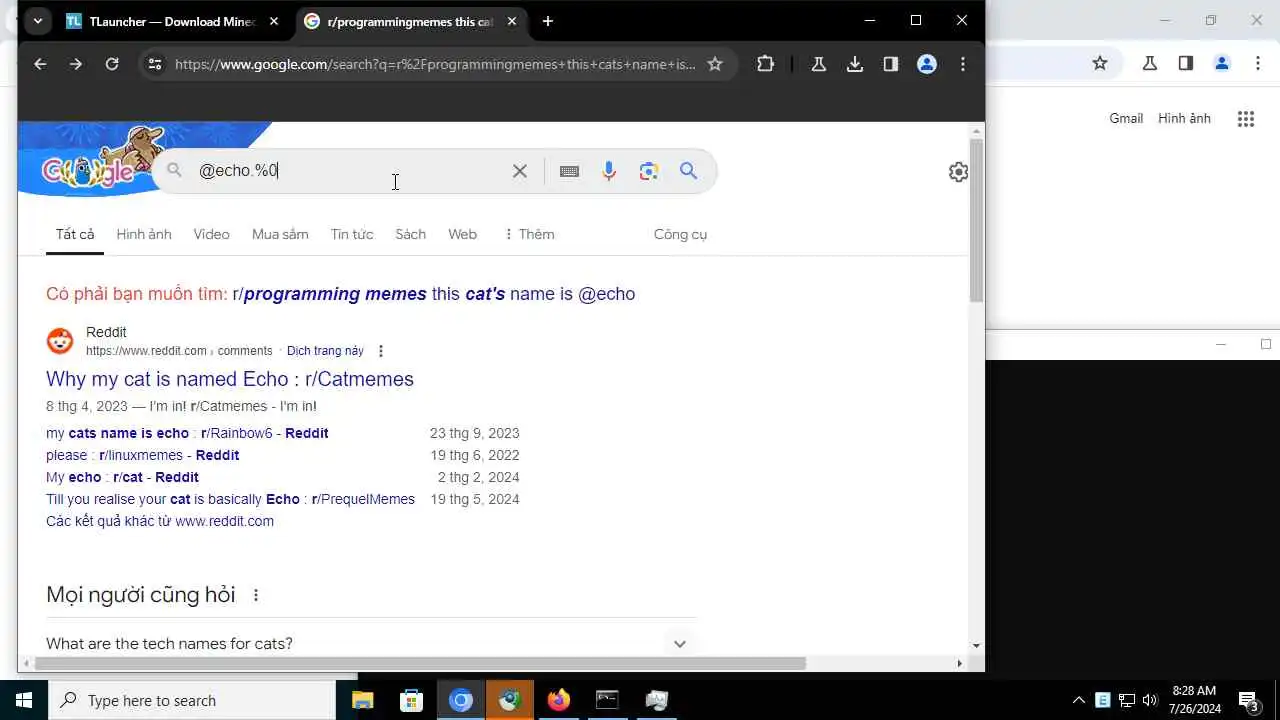Switch to Hình ảnh results
This screenshot has width=1280, height=720.
click(x=144, y=234)
